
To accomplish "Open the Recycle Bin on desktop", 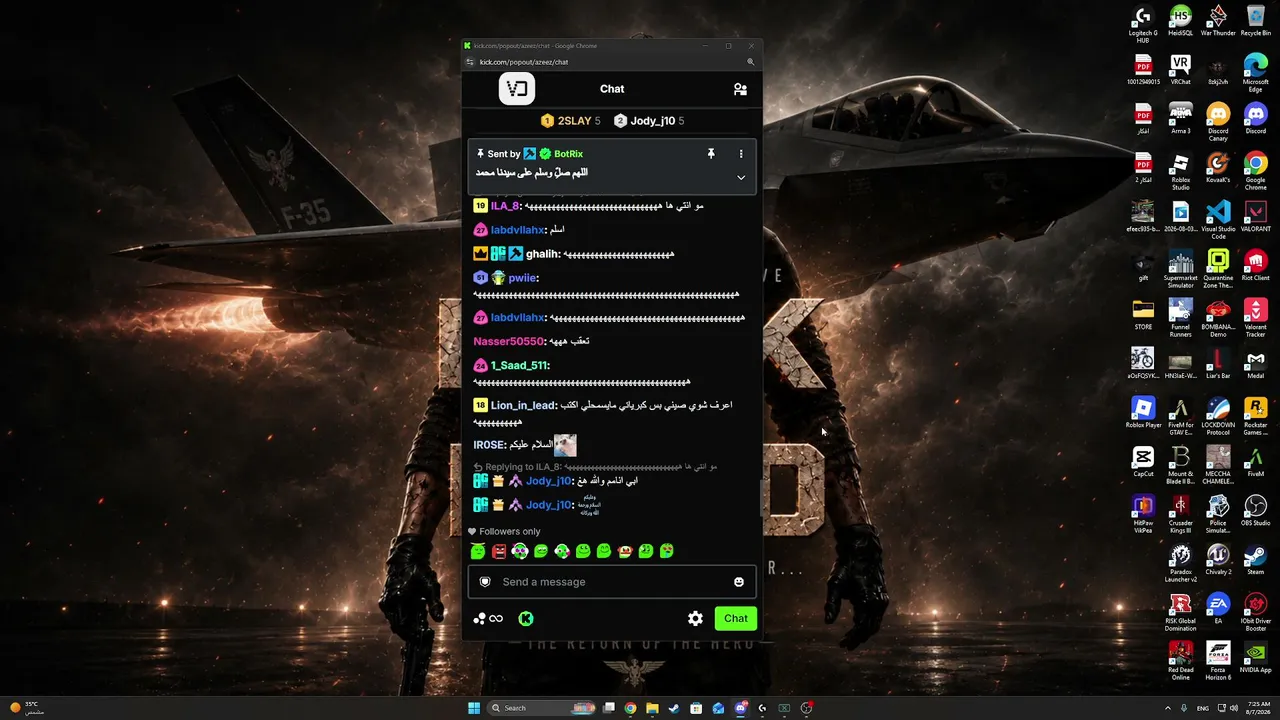I will 1256,22.
